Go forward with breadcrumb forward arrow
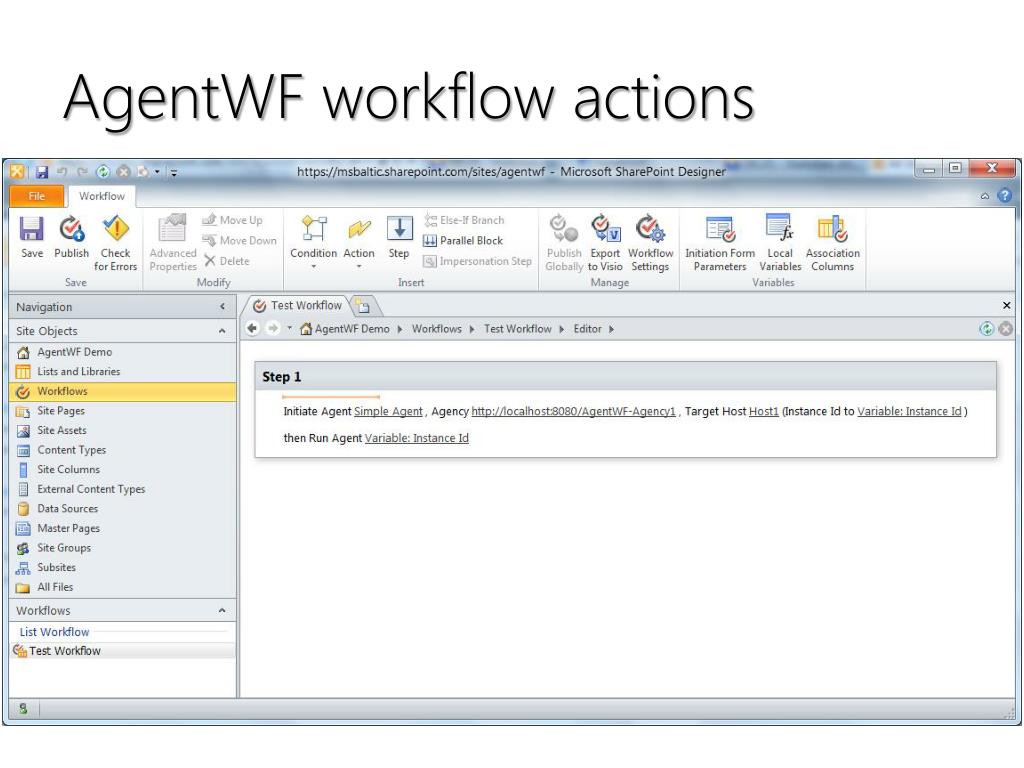This screenshot has height=768, width=1024. point(272,328)
